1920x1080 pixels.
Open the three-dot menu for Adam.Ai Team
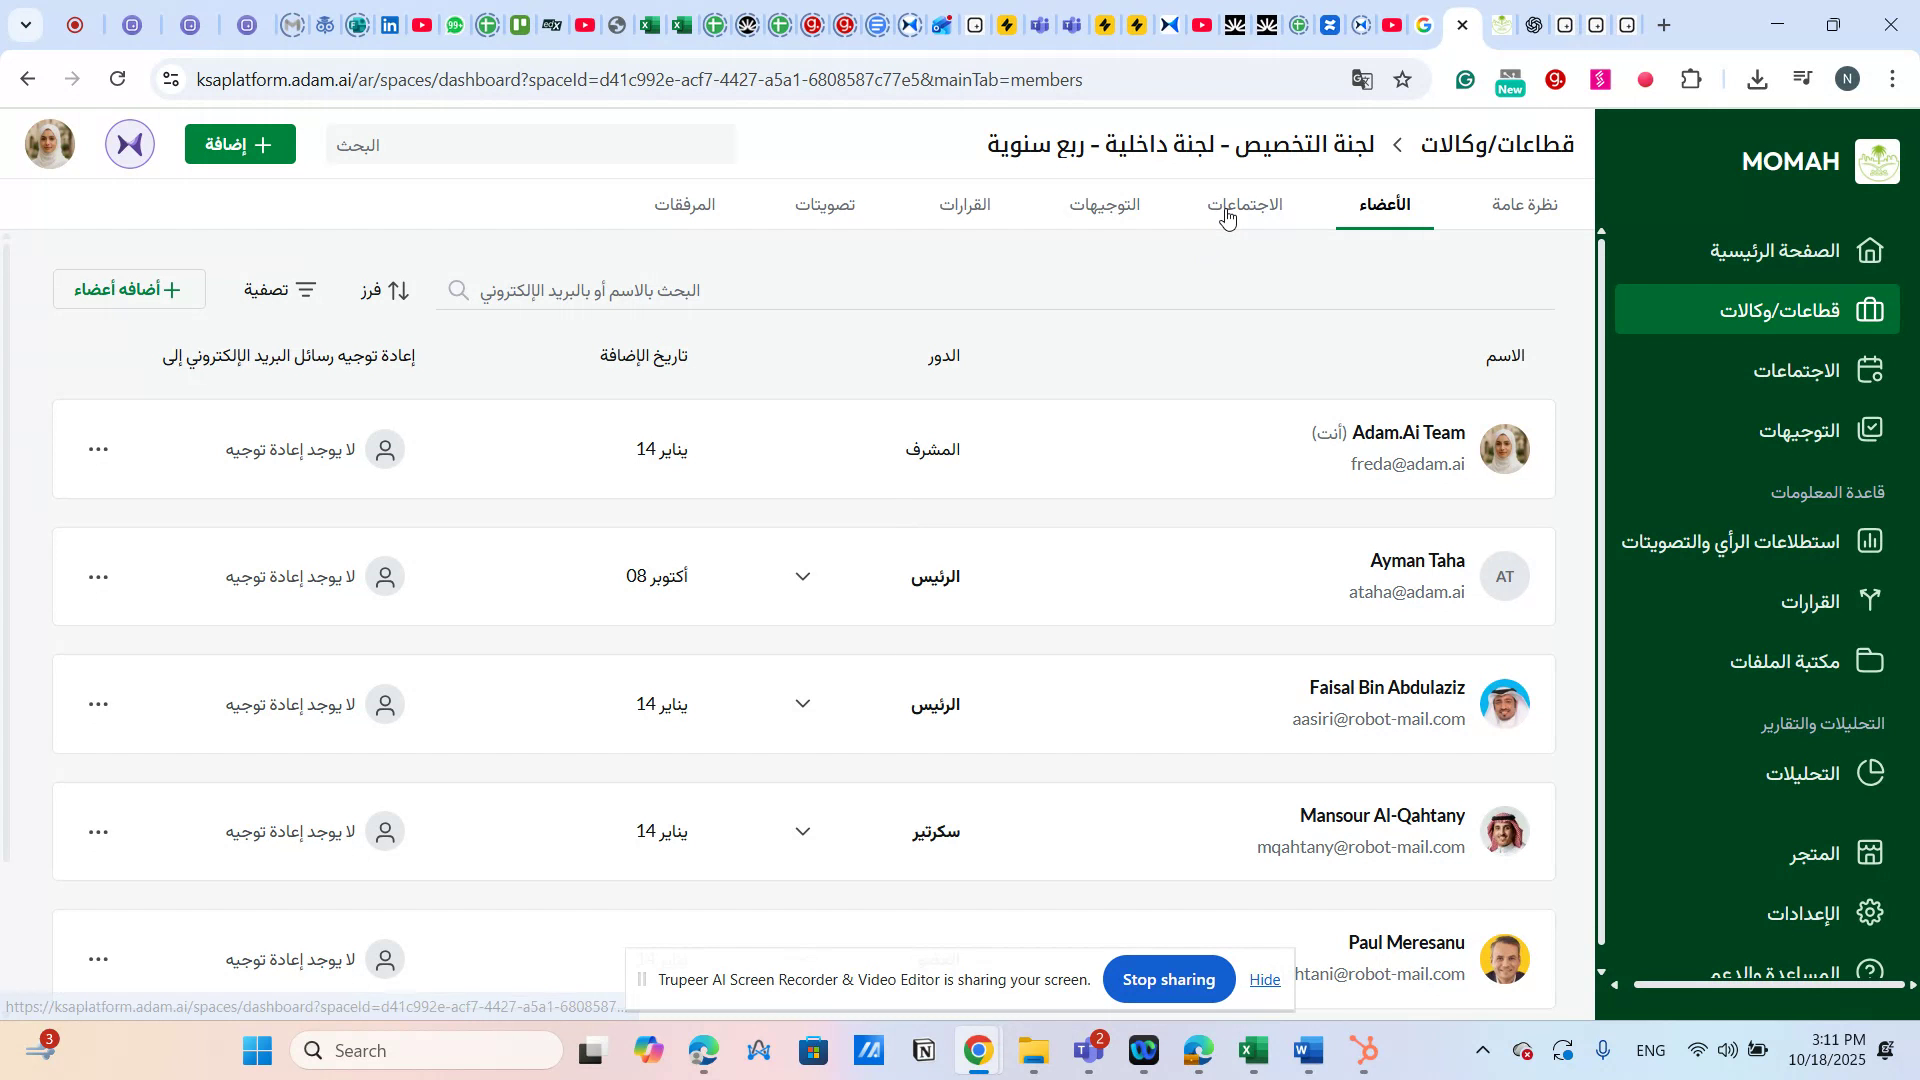pos(97,449)
